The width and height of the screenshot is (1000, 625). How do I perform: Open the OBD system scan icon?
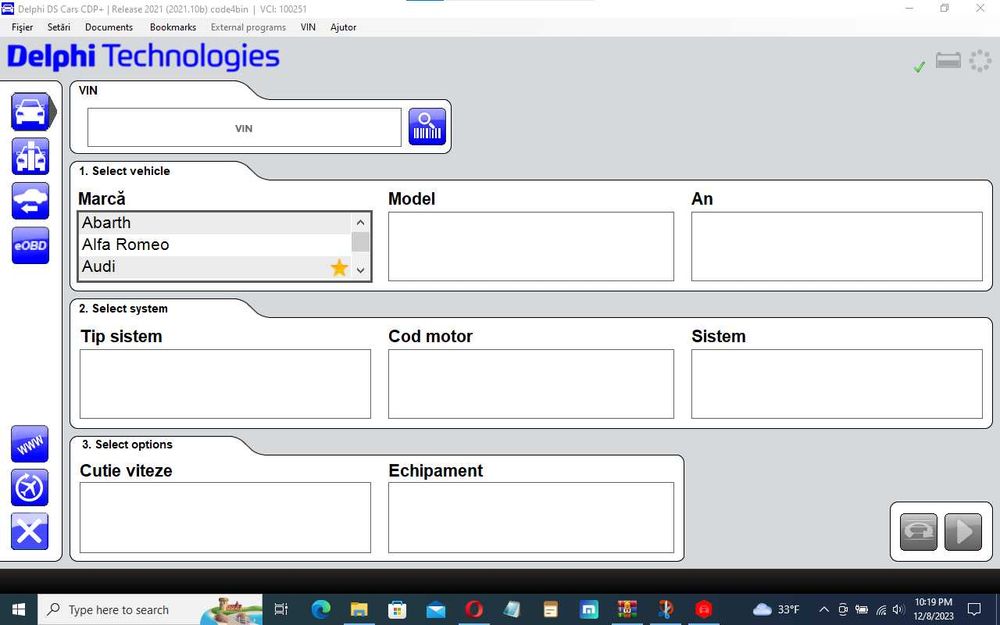[x=30, y=156]
